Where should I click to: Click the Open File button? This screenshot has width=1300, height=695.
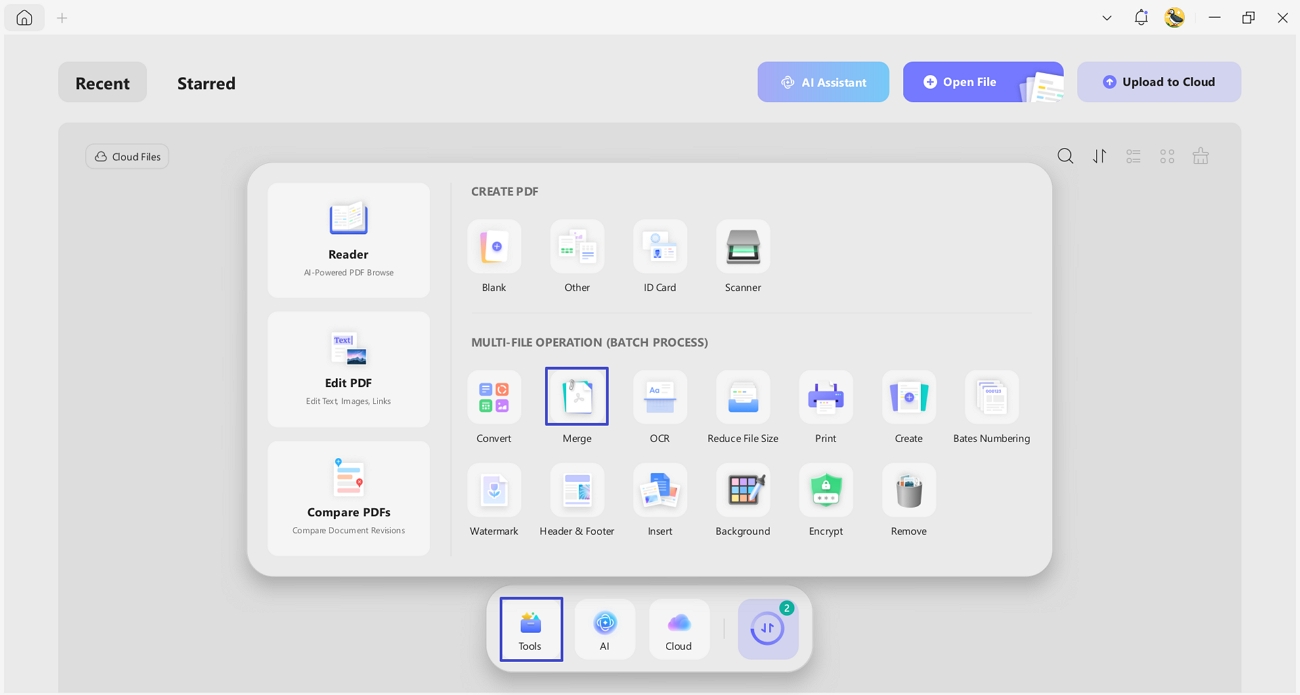[983, 82]
